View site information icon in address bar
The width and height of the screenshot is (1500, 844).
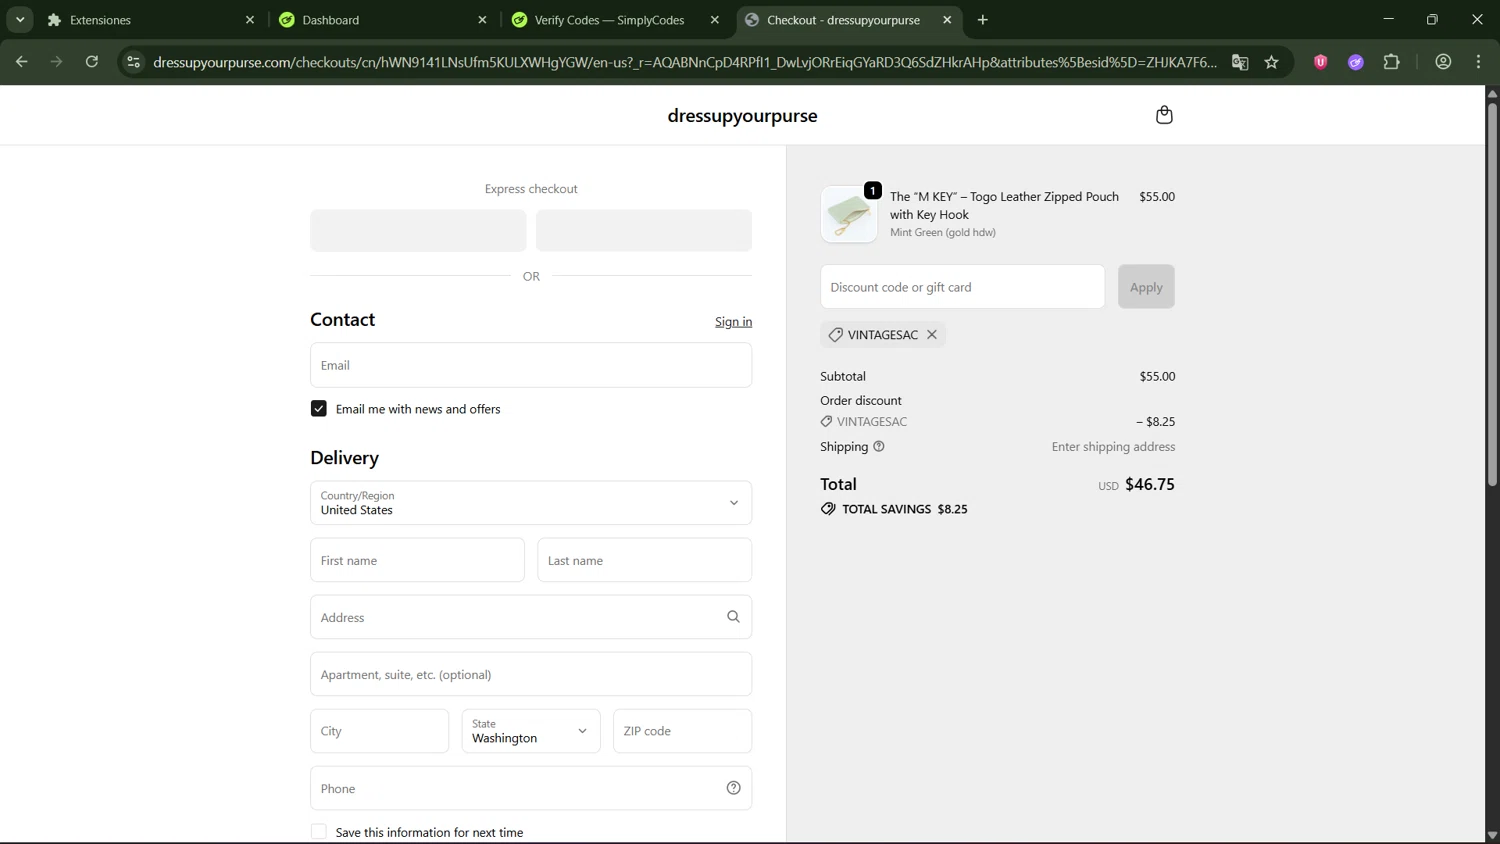133,62
